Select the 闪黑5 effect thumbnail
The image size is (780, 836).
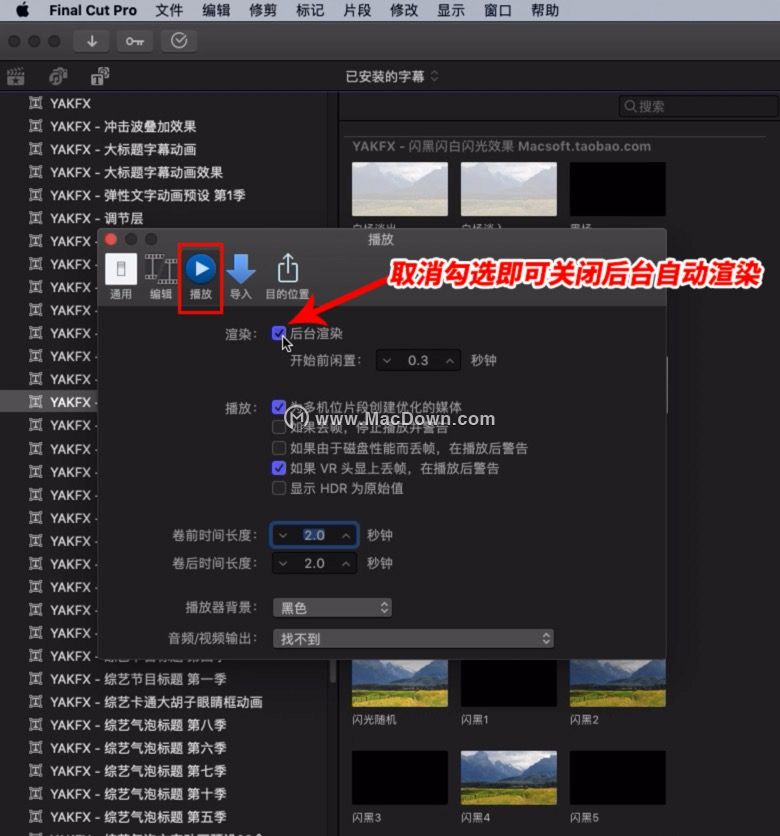(617, 777)
